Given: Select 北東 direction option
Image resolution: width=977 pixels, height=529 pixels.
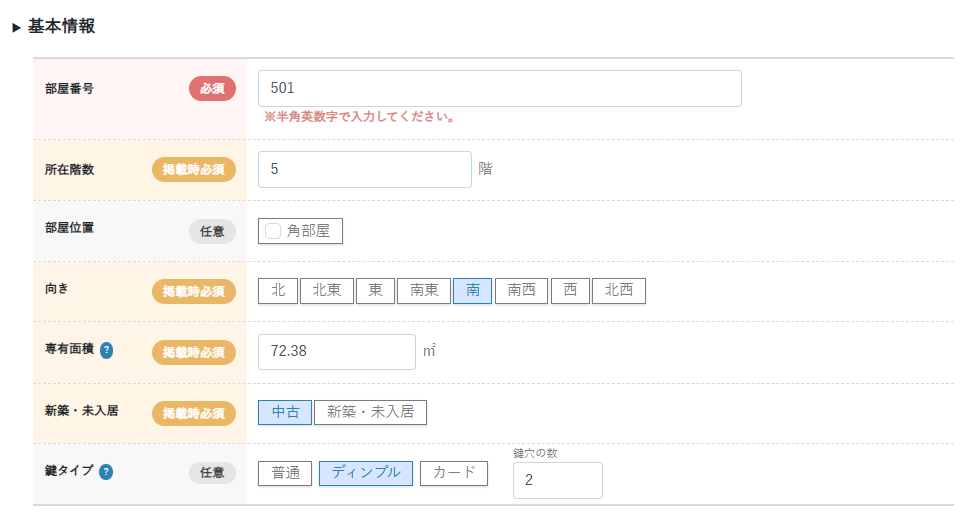Looking at the screenshot, I should (327, 291).
